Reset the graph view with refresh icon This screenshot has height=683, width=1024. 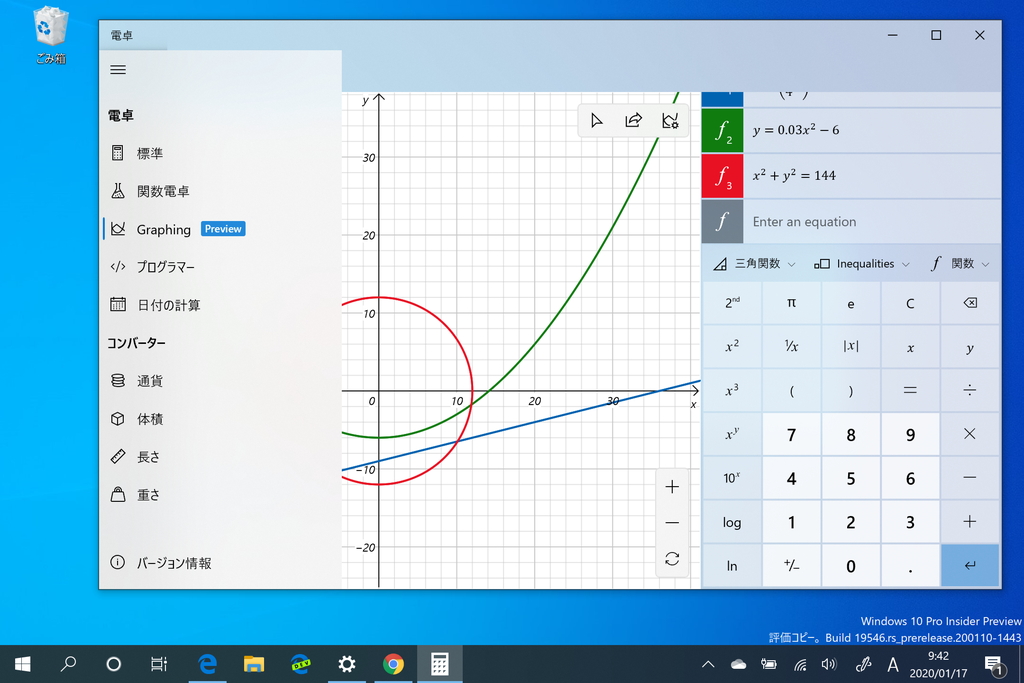672,561
